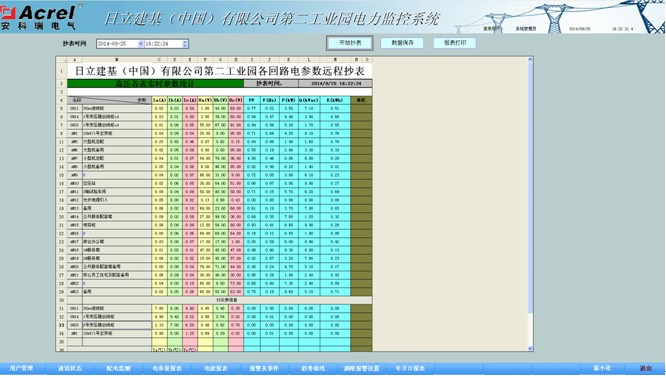
Task: Open the 趋势曲线 menu item
Action: [x=313, y=368]
